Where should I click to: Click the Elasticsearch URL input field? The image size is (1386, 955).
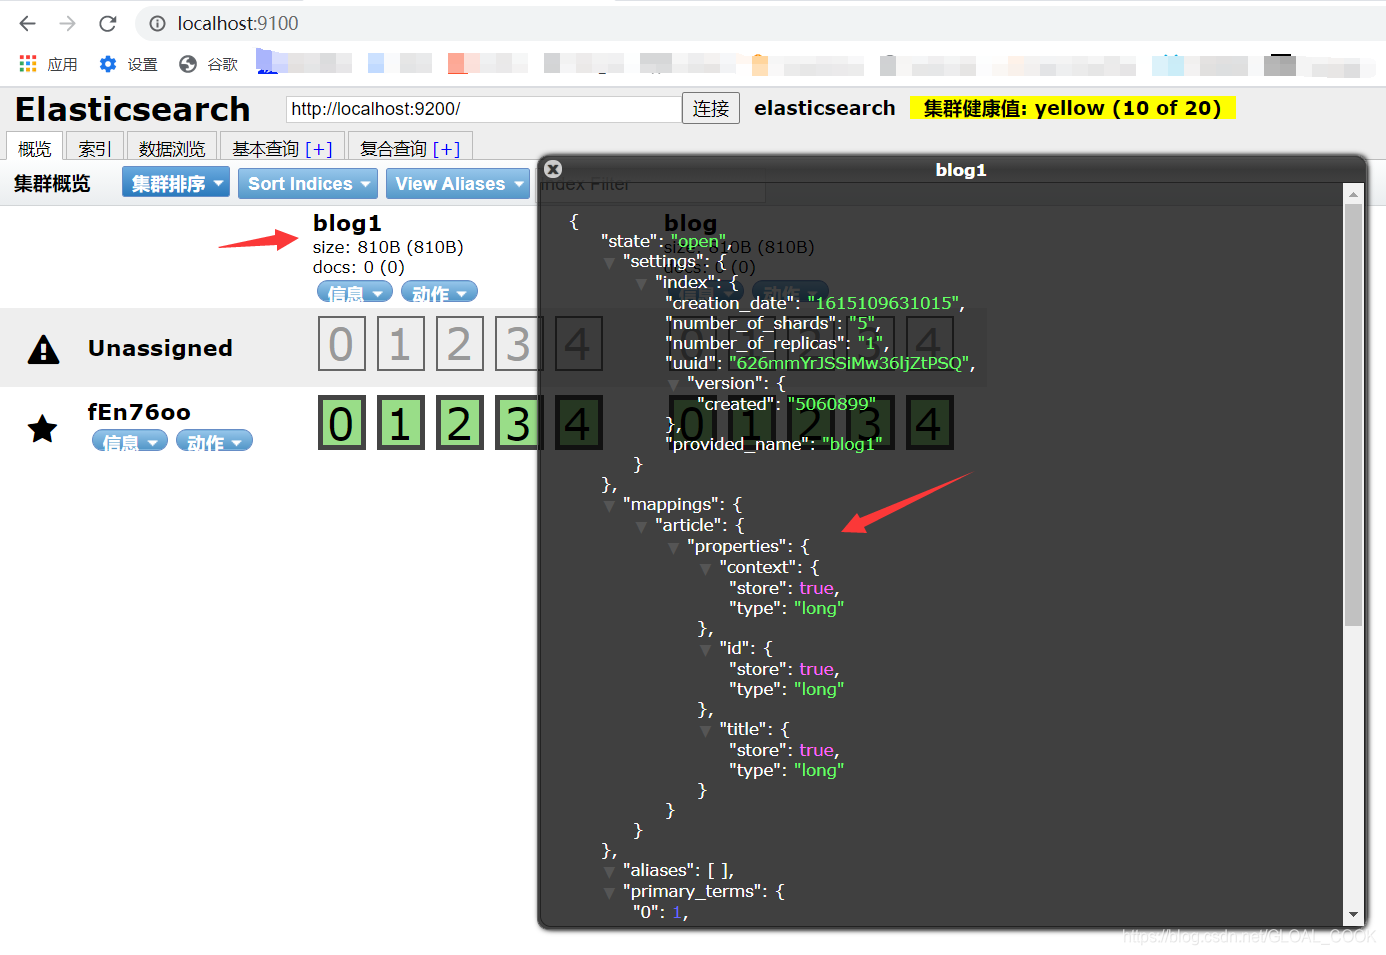click(483, 108)
